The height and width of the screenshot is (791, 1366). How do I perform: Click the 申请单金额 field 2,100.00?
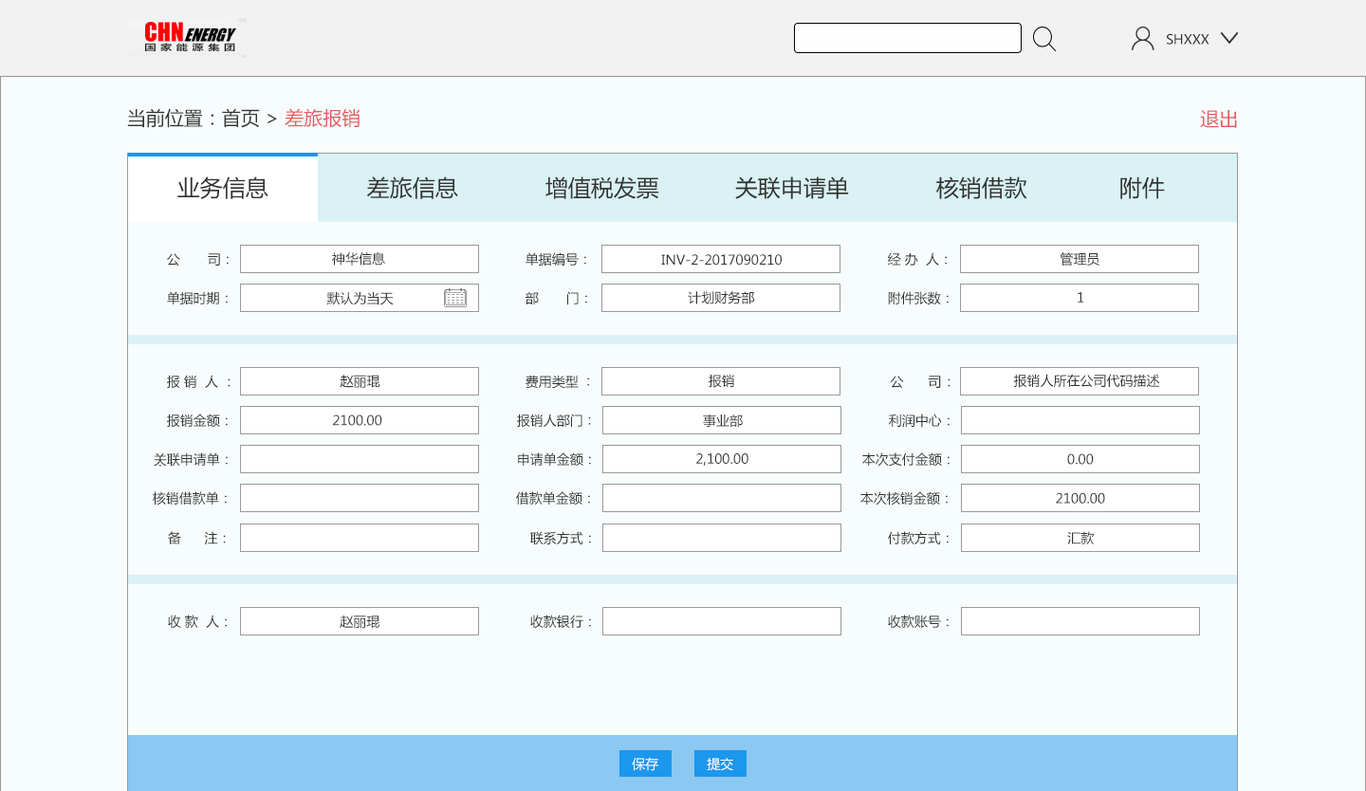pyautogui.click(x=721, y=459)
